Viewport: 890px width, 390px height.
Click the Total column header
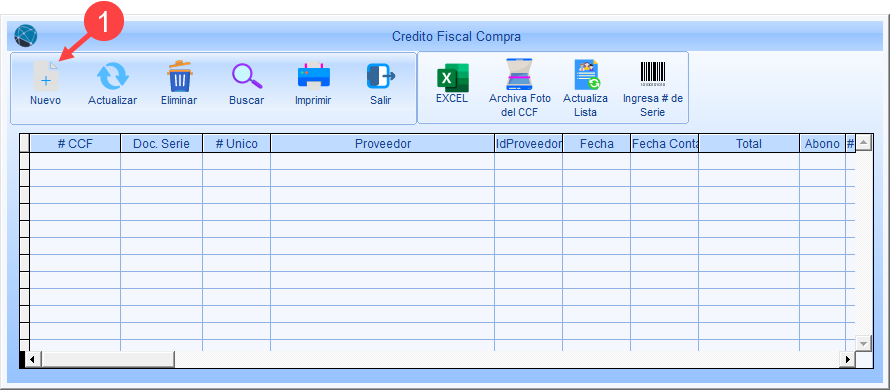pos(749,144)
